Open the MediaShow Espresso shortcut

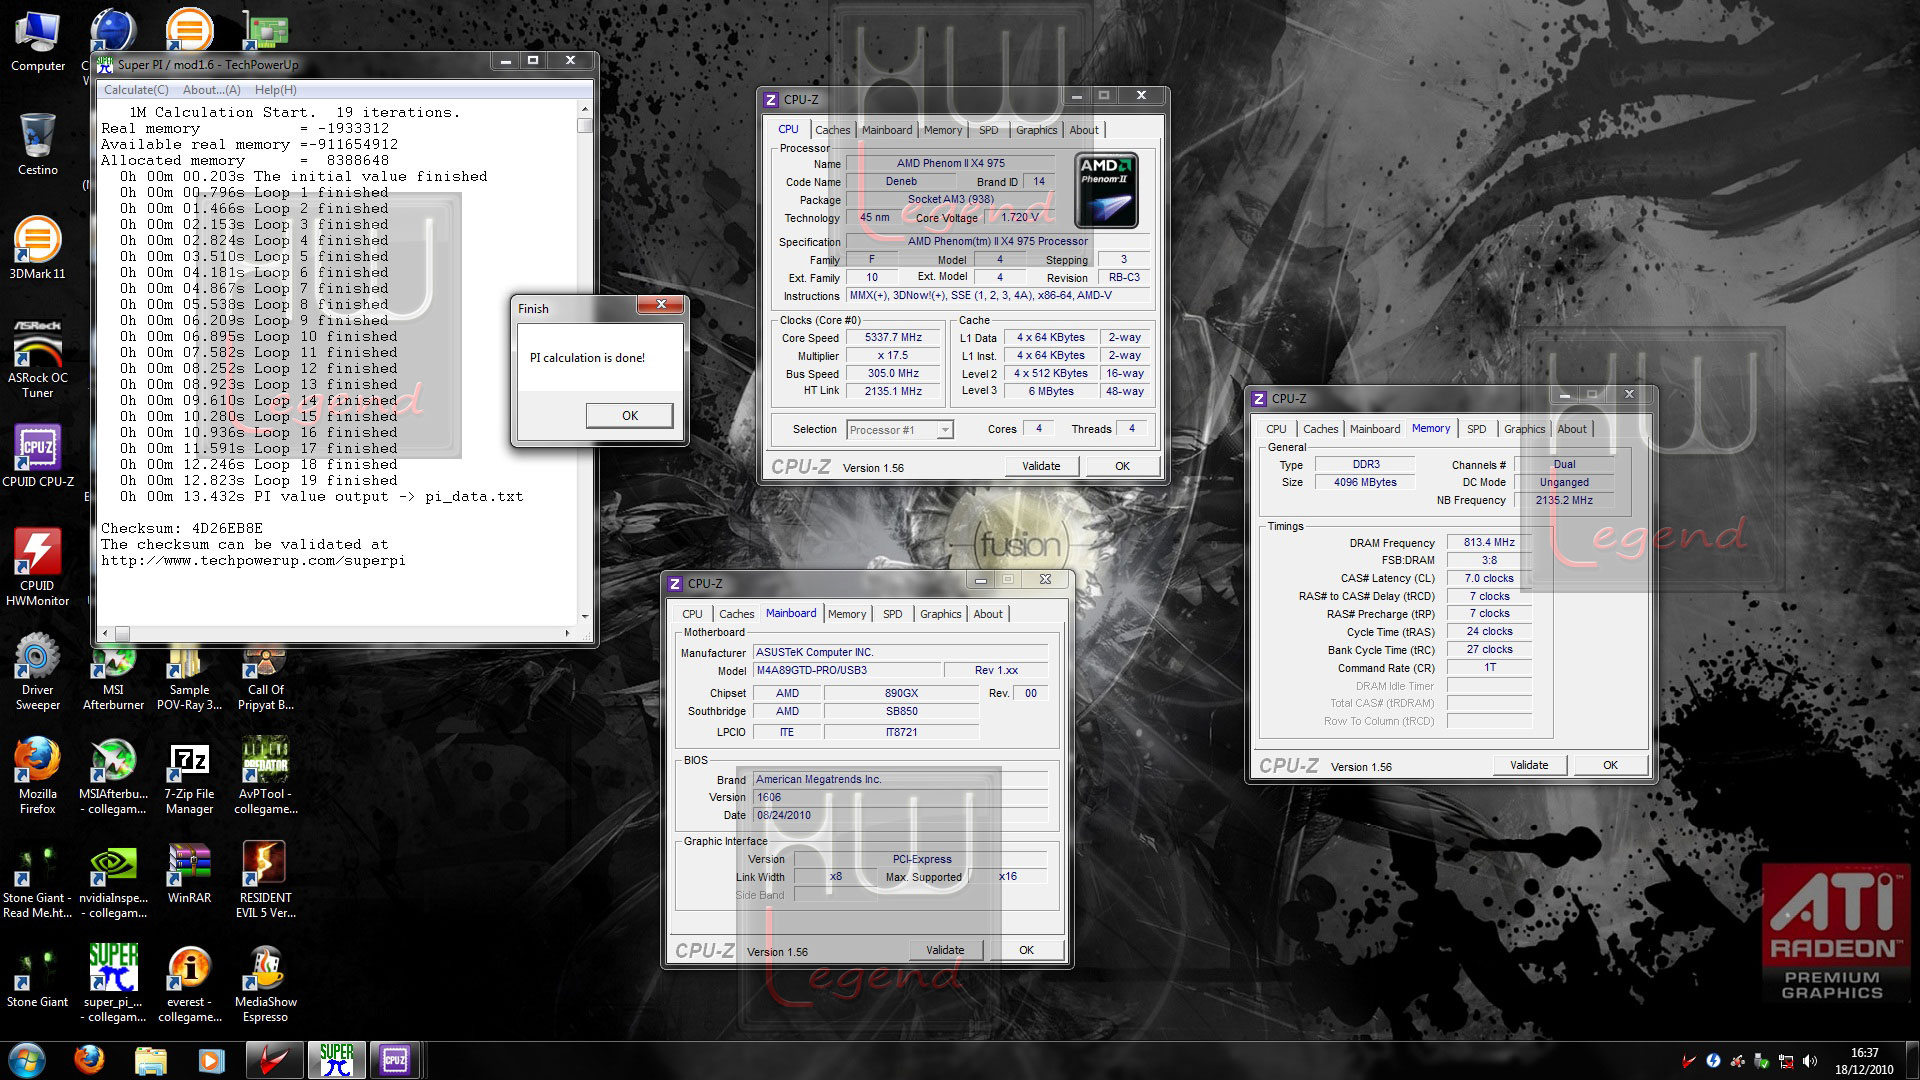point(265,983)
